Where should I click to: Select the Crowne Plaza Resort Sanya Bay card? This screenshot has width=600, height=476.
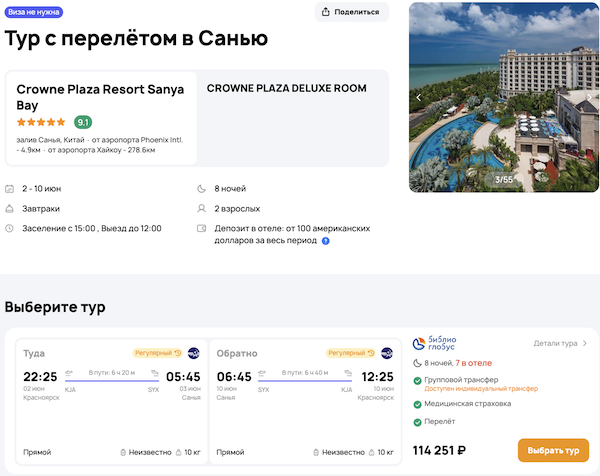coord(101,117)
